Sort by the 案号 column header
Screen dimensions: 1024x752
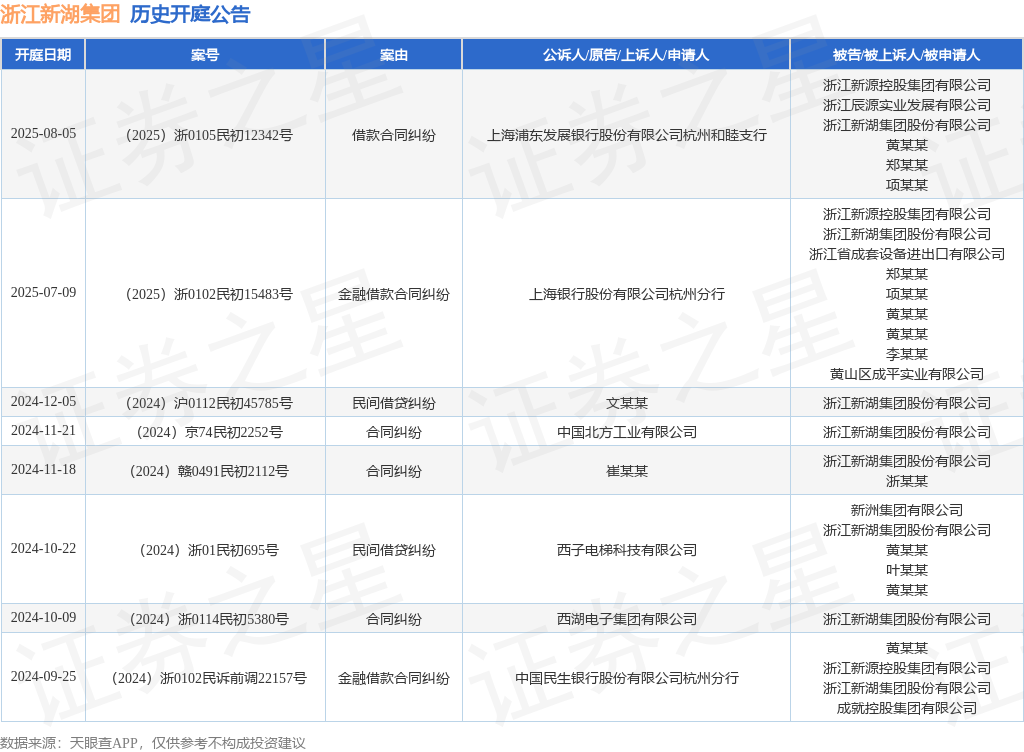pyautogui.click(x=205, y=55)
